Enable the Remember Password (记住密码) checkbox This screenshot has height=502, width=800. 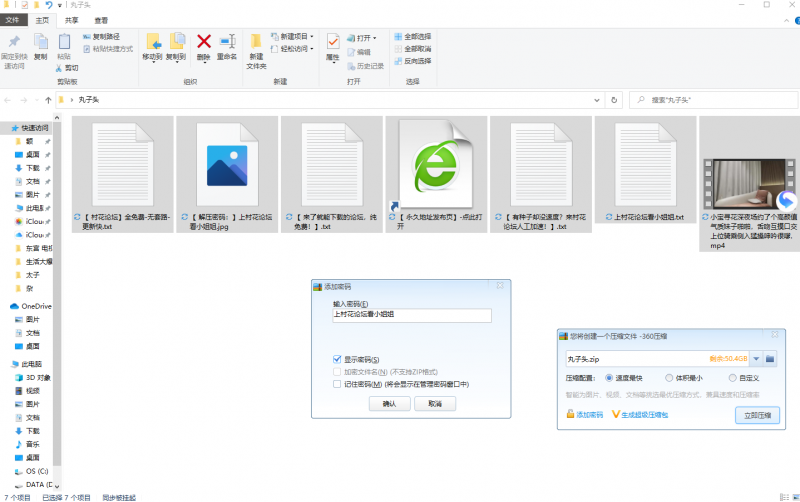pos(337,383)
